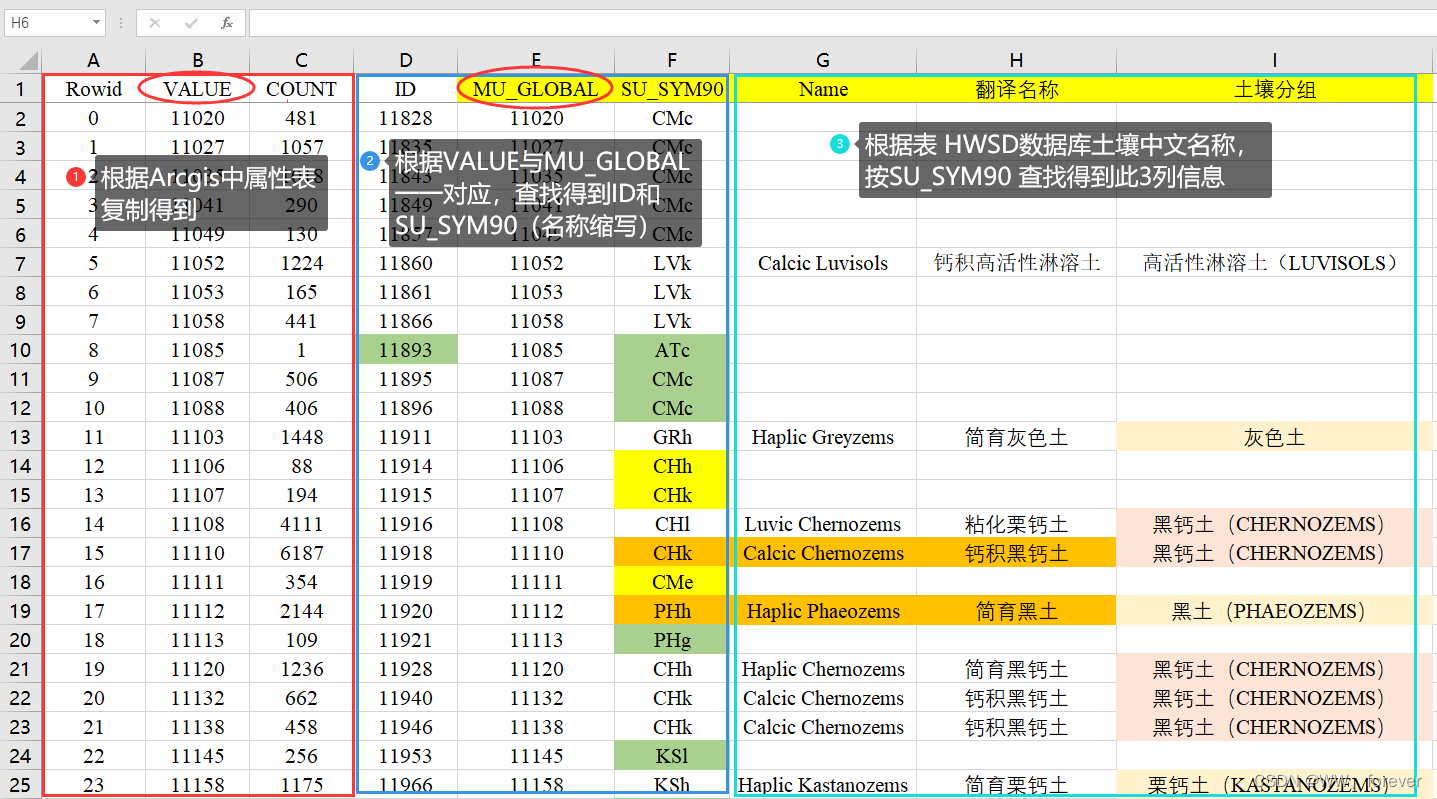1437x799 pixels.
Task: Click the MU_GLOBAL header cell
Action: 536,89
